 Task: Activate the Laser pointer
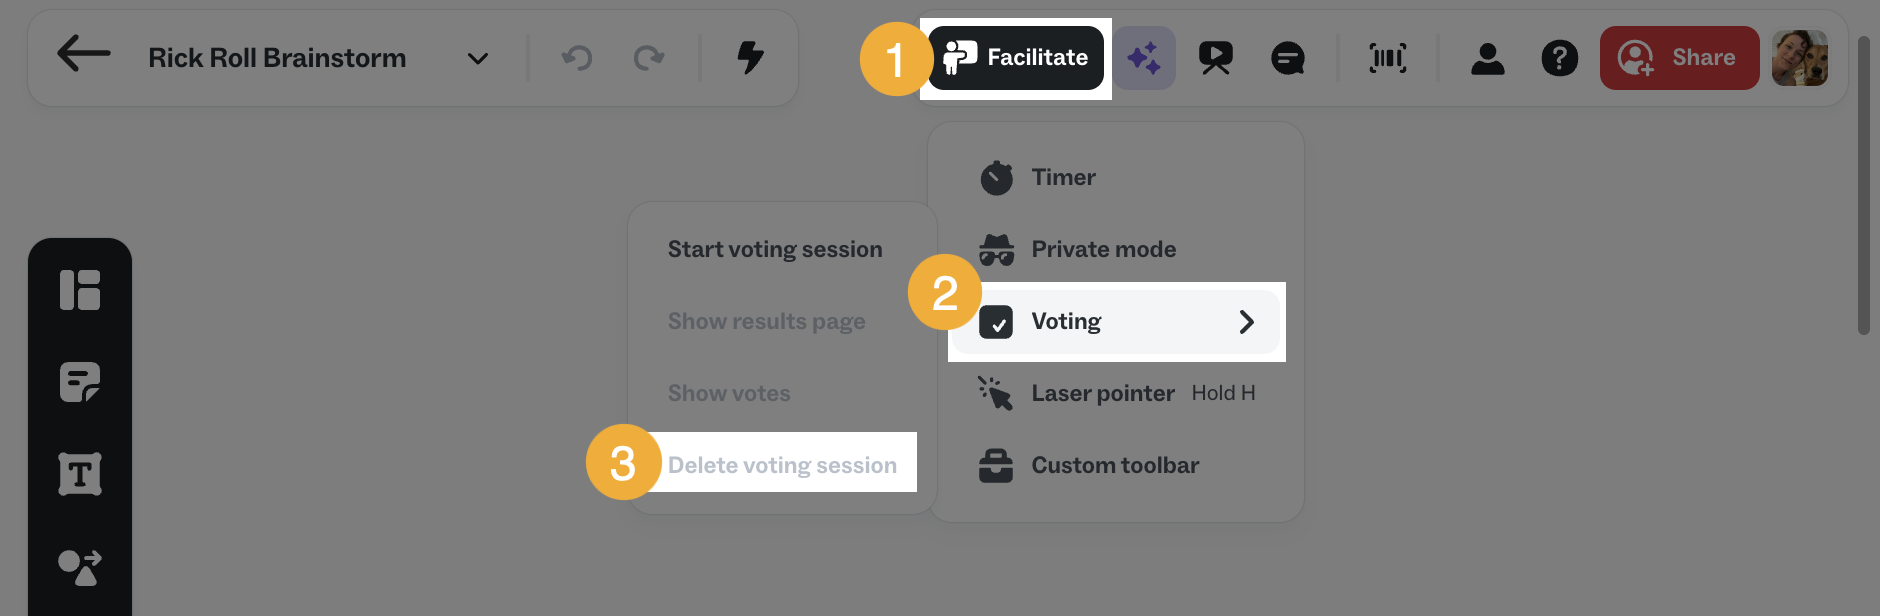[x=1102, y=393]
